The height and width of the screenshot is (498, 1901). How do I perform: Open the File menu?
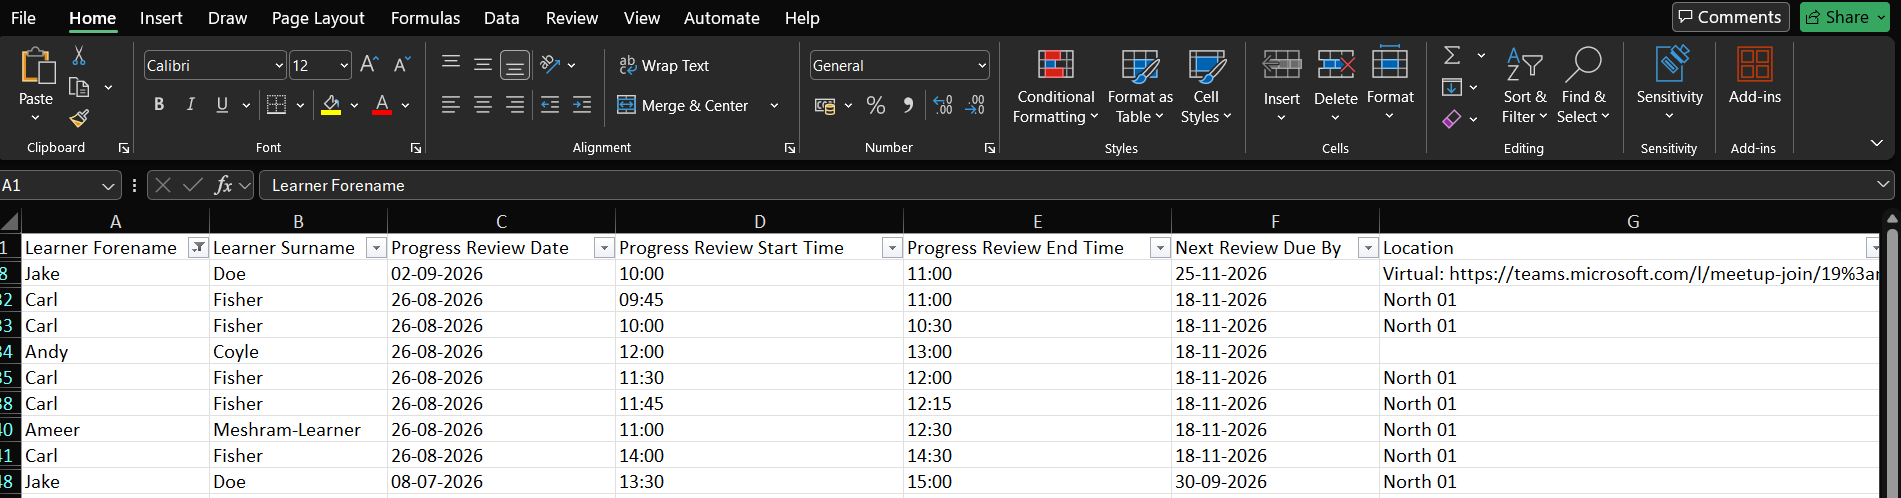23,18
